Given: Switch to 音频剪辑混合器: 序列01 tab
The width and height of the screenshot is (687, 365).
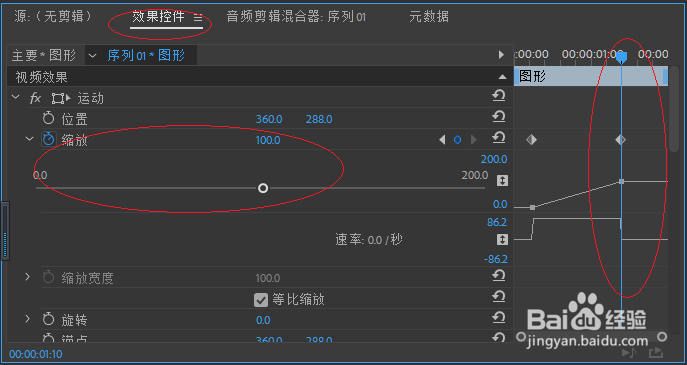Looking at the screenshot, I should tap(296, 17).
